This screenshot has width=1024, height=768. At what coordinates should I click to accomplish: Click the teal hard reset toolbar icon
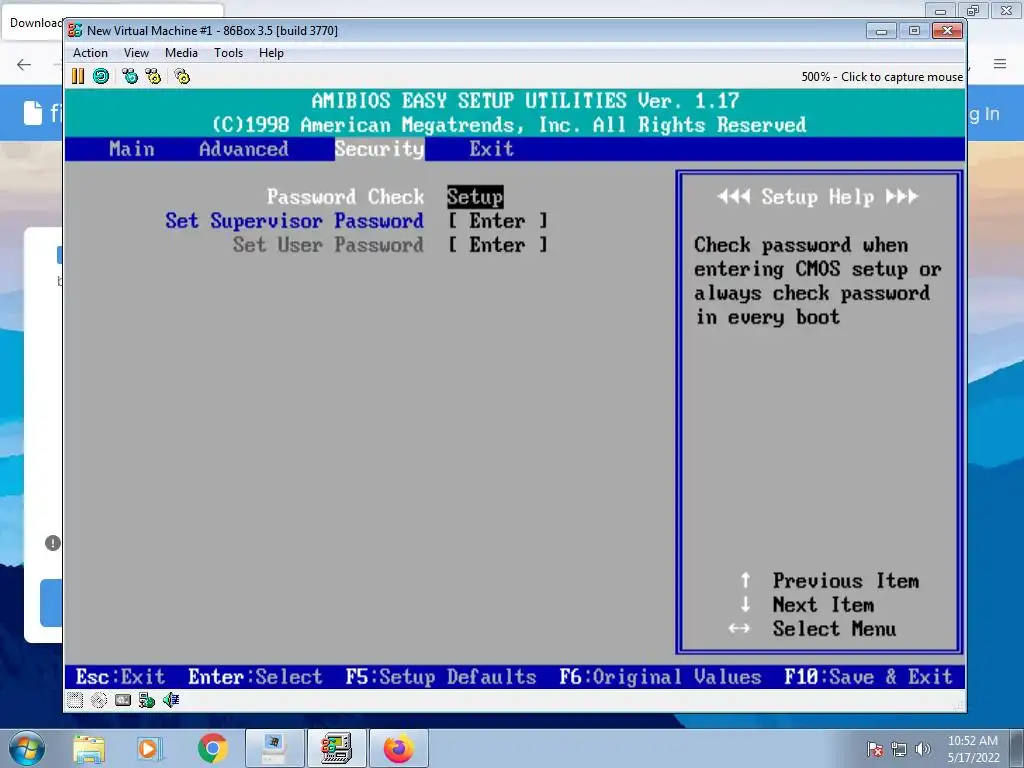pyautogui.click(x=101, y=76)
